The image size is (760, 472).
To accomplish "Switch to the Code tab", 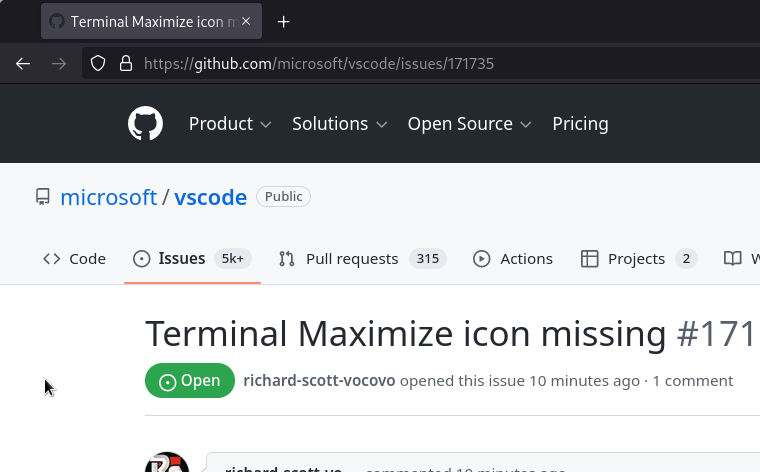I will [x=74, y=259].
